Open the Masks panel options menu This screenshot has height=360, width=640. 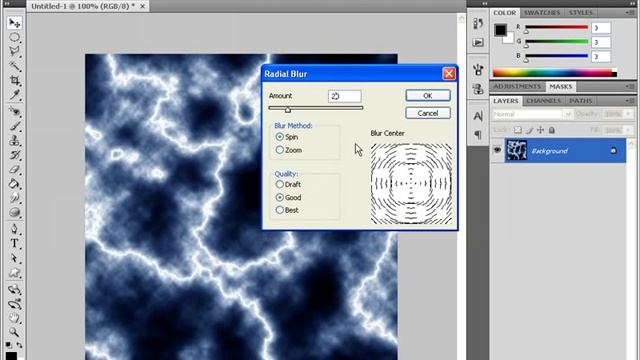(x=630, y=87)
